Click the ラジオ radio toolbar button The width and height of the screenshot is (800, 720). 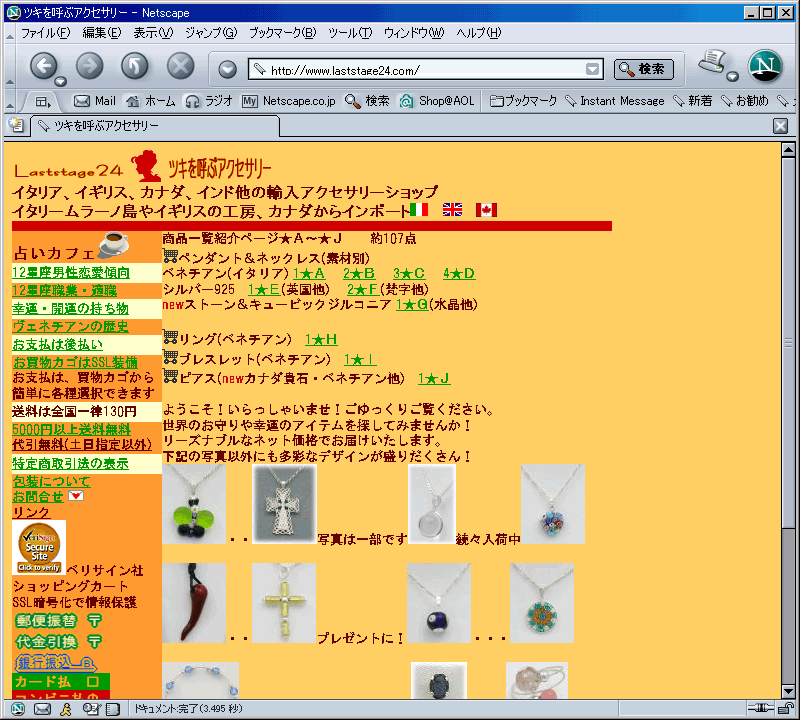pos(208,101)
